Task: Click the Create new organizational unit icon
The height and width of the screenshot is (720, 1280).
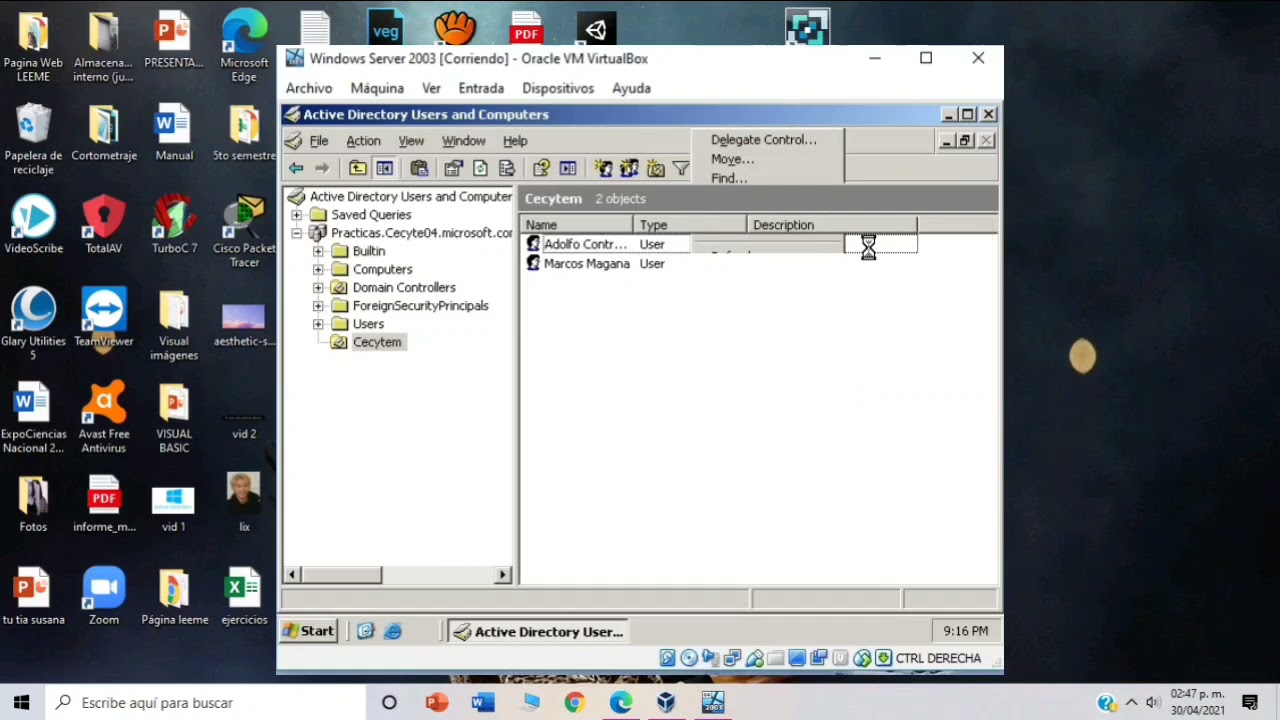Action: [655, 169]
